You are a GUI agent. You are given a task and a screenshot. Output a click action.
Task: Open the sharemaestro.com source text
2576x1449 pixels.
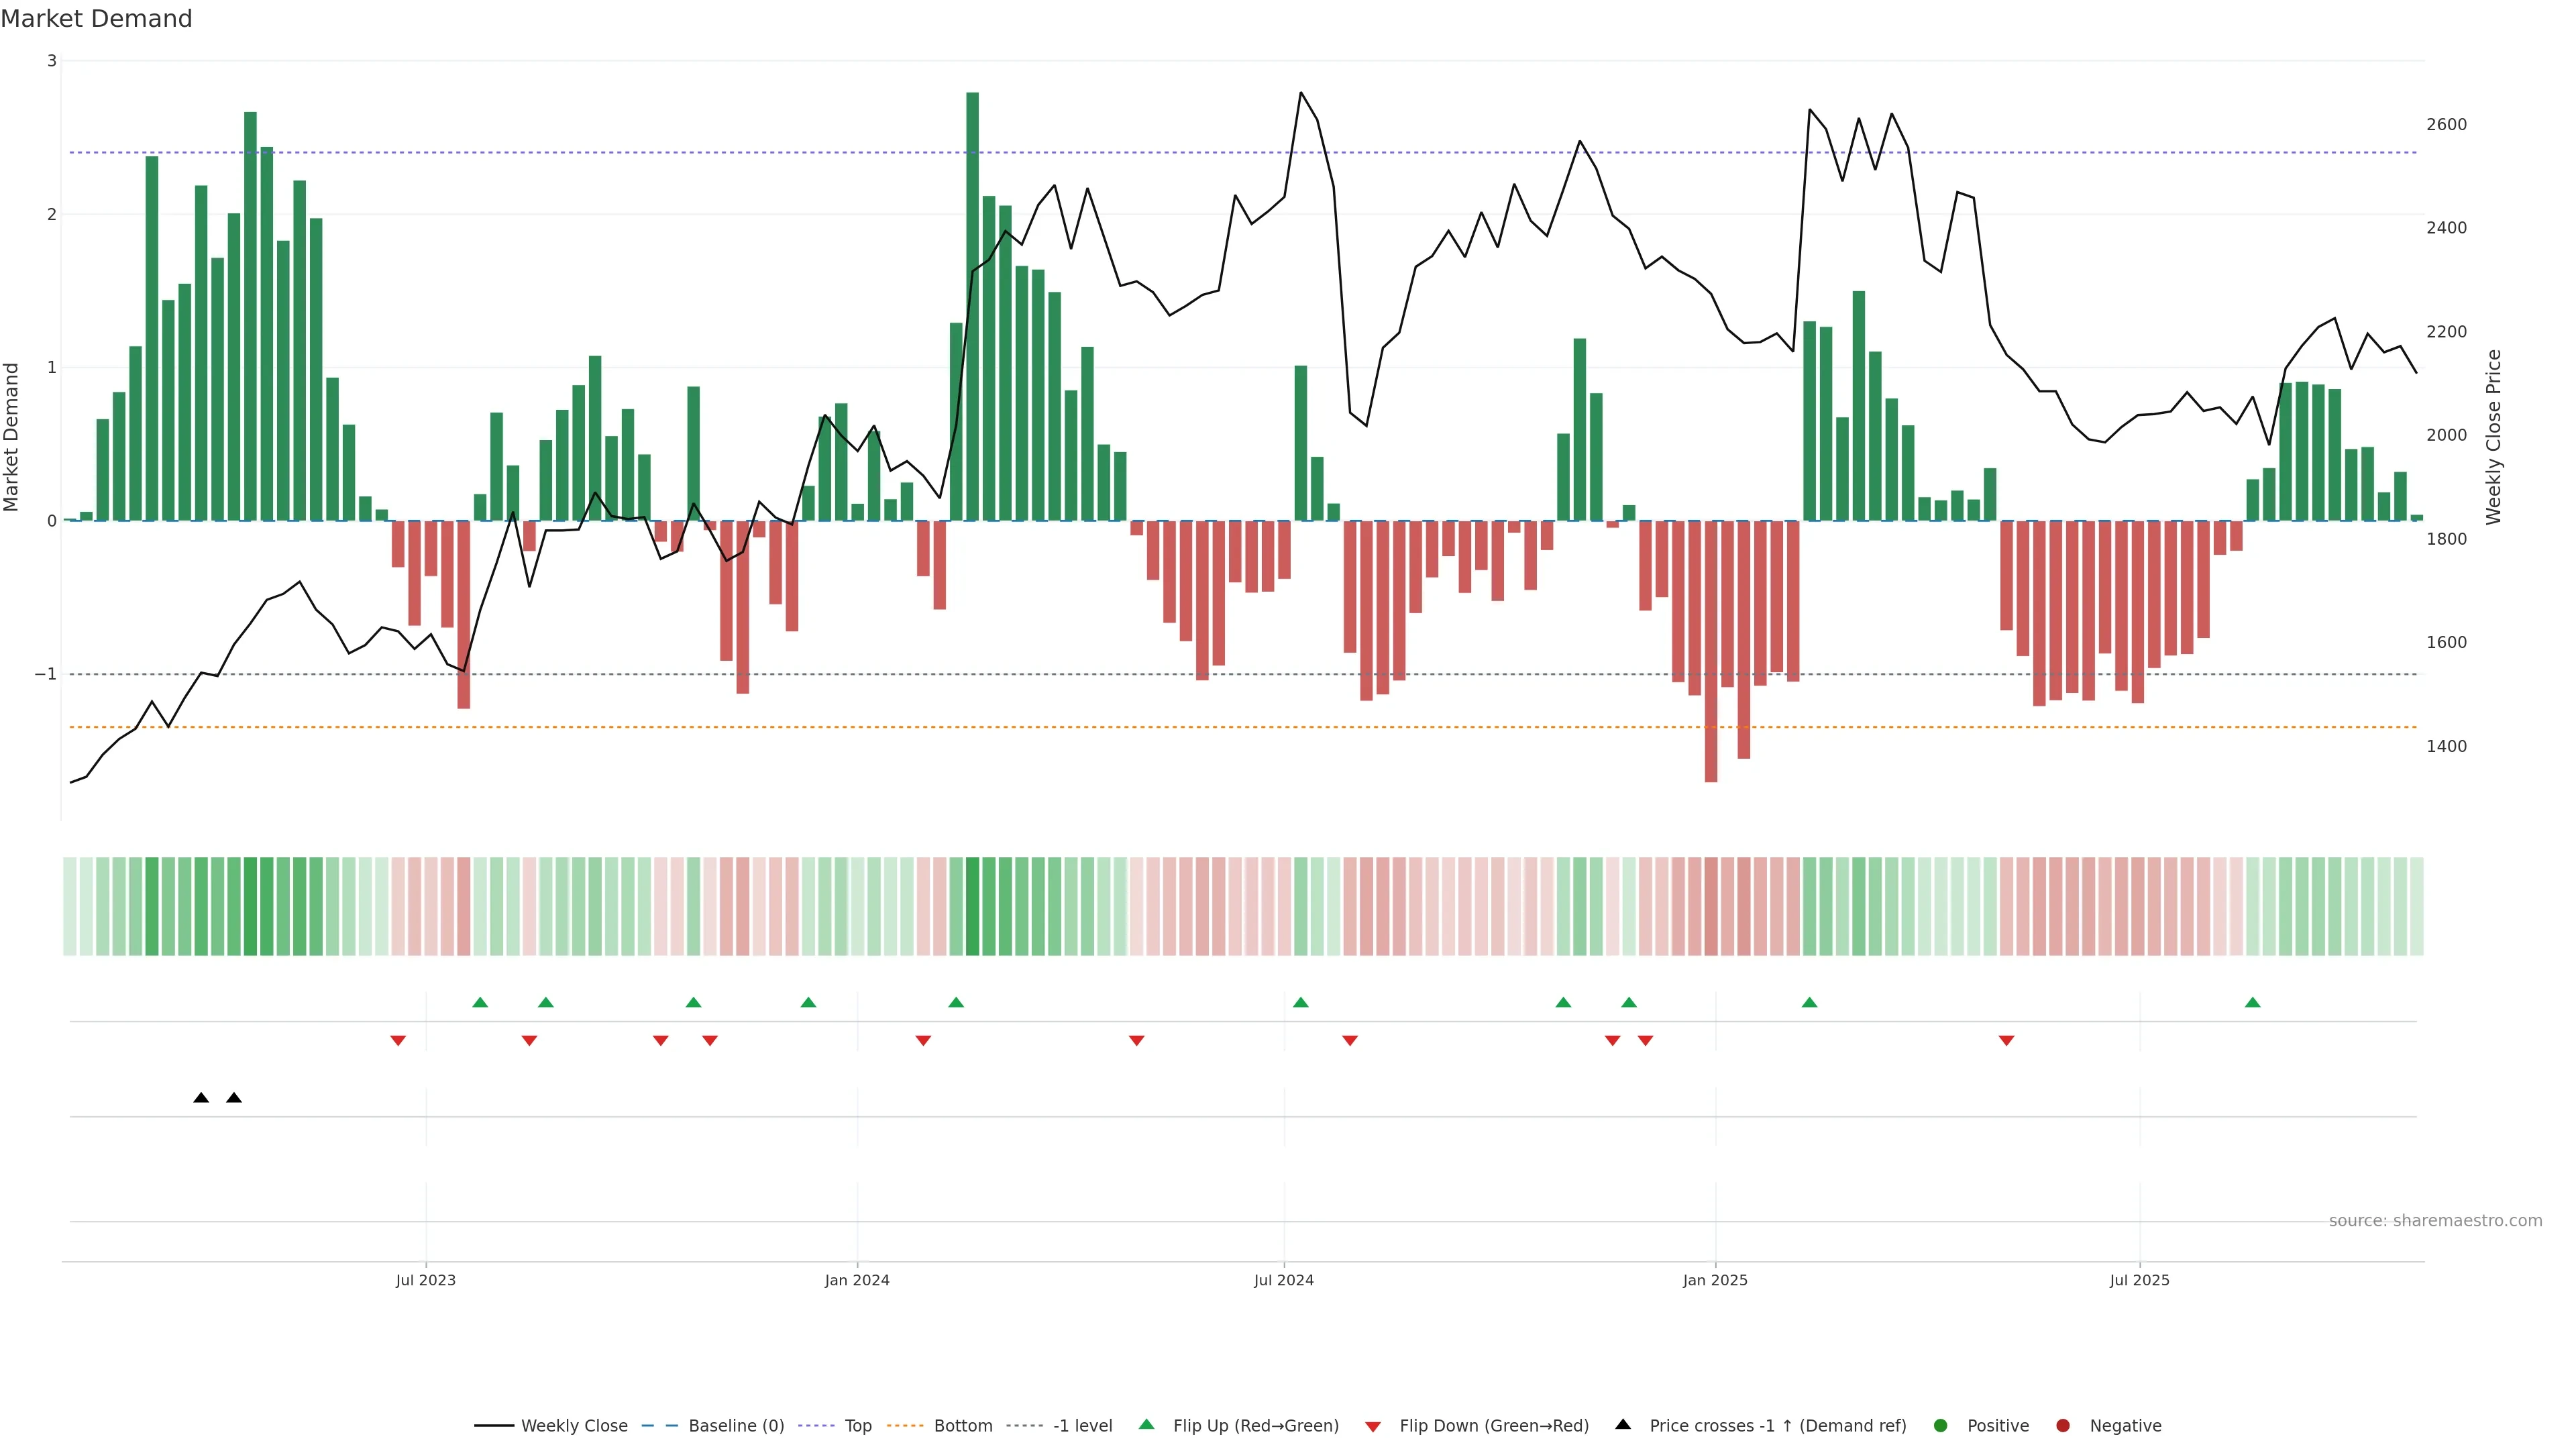(2435, 1221)
